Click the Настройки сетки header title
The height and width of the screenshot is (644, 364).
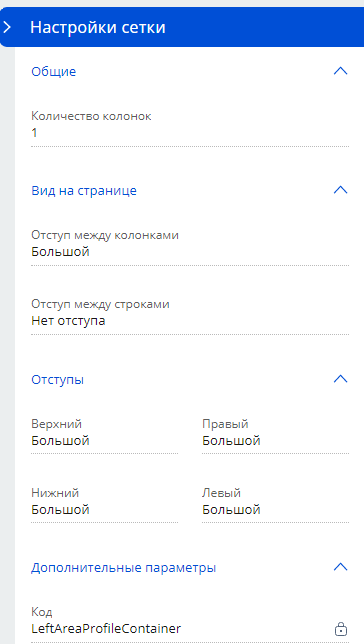[x=98, y=28]
